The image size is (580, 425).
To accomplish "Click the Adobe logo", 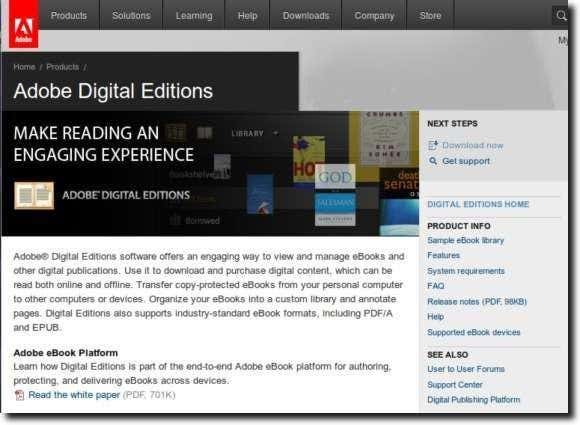I will point(24,24).
